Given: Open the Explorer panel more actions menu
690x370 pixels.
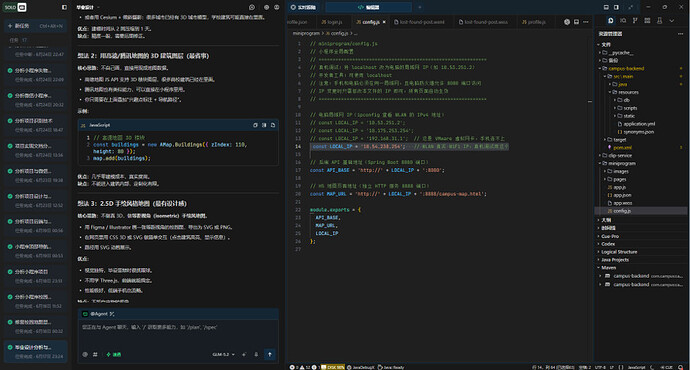Looking at the screenshot, I should tap(680, 34).
